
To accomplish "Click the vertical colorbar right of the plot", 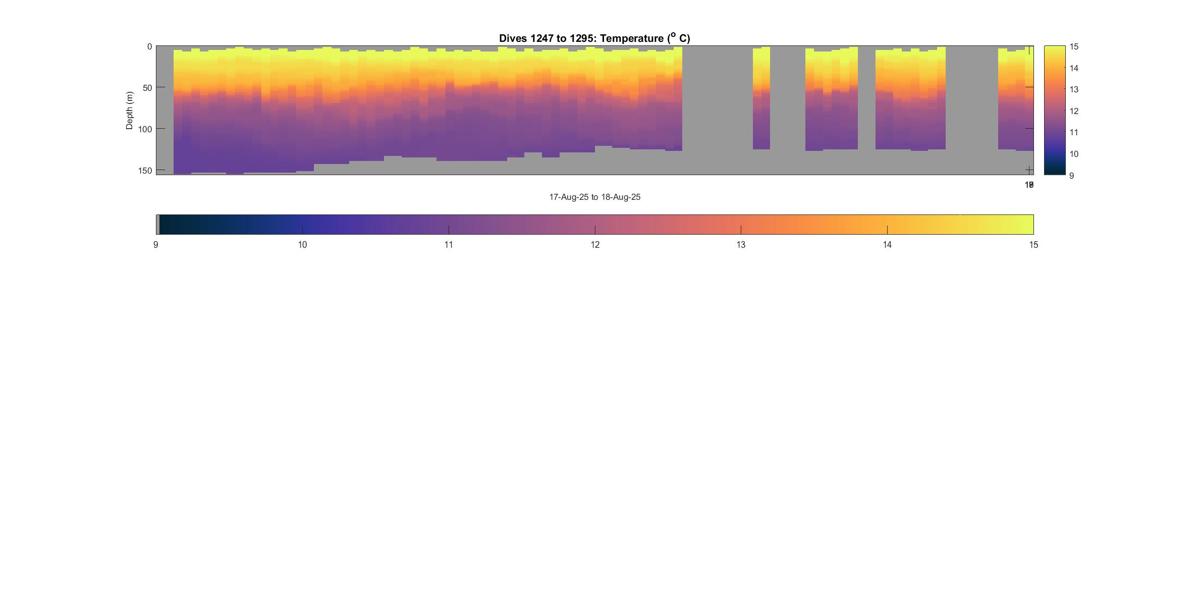I will coord(1053,110).
